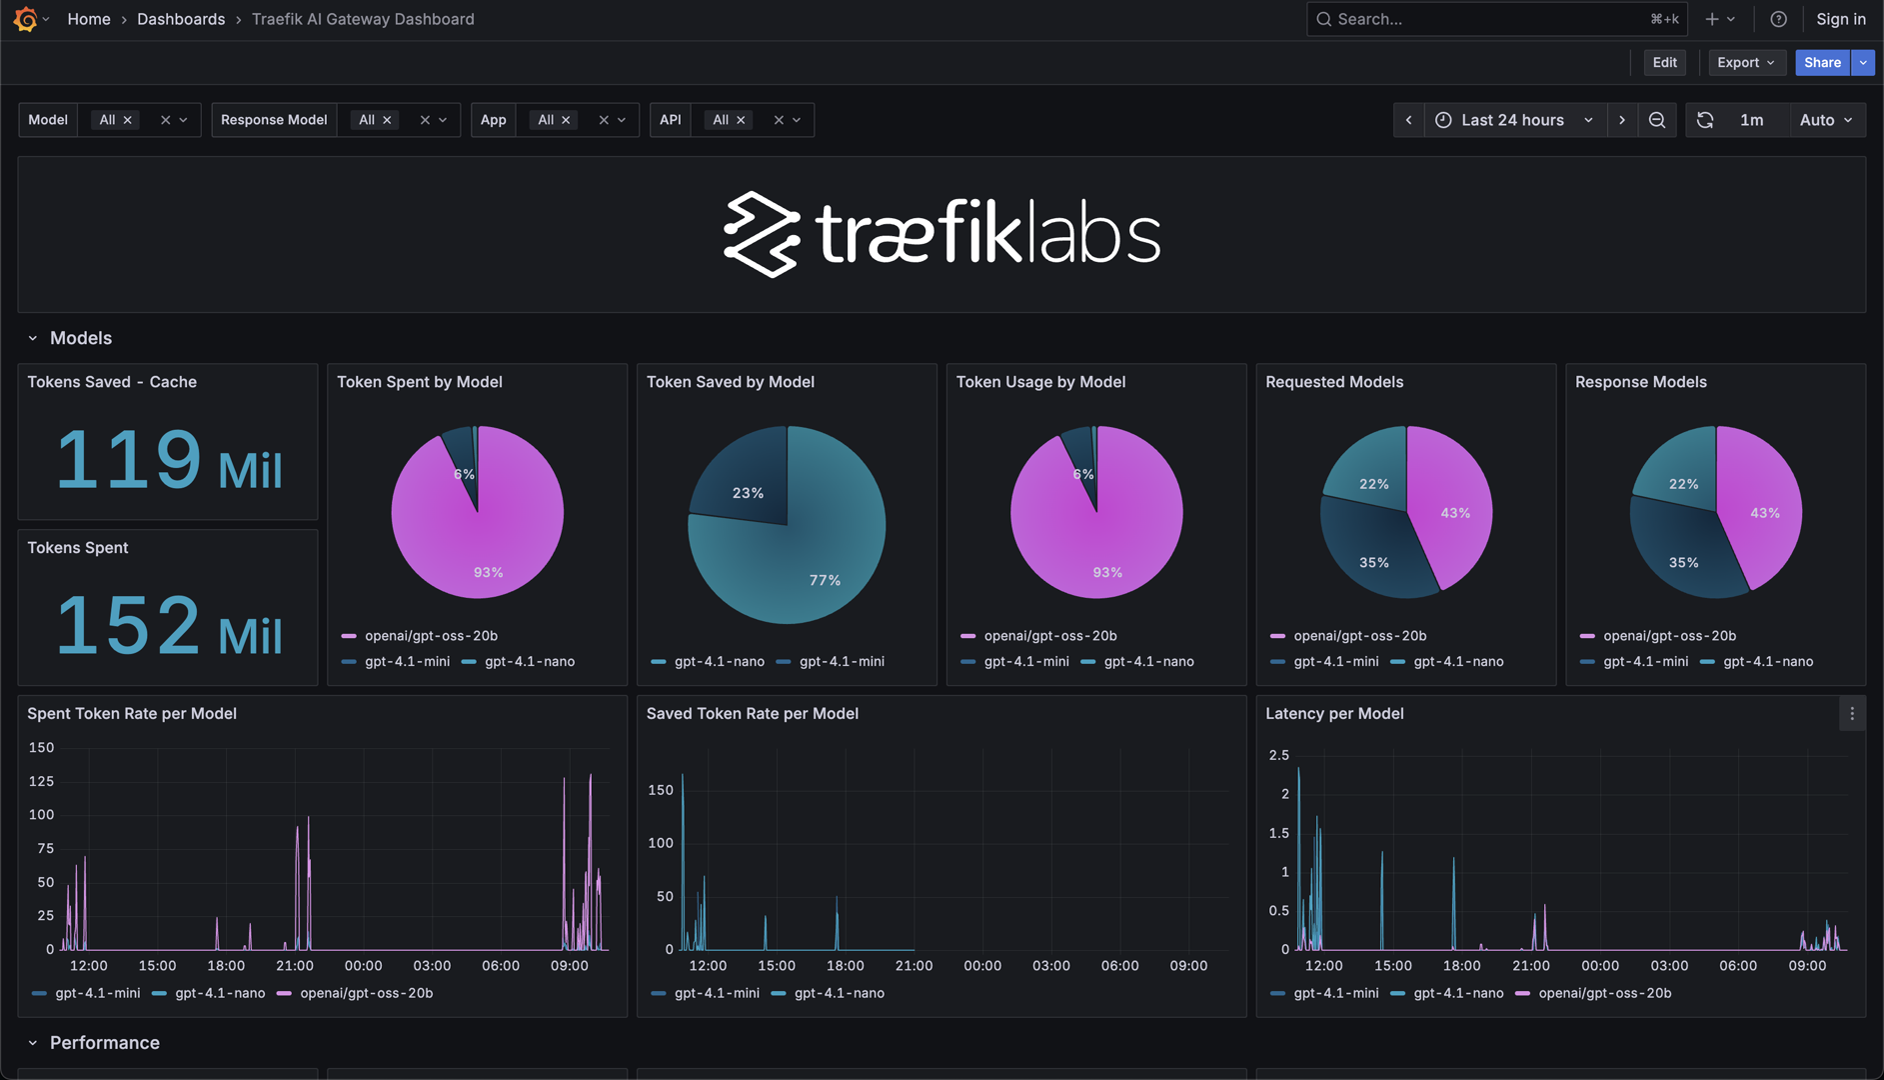Click the 152 Mil tokens spent value
Image resolution: width=1884 pixels, height=1080 pixels.
pos(168,626)
